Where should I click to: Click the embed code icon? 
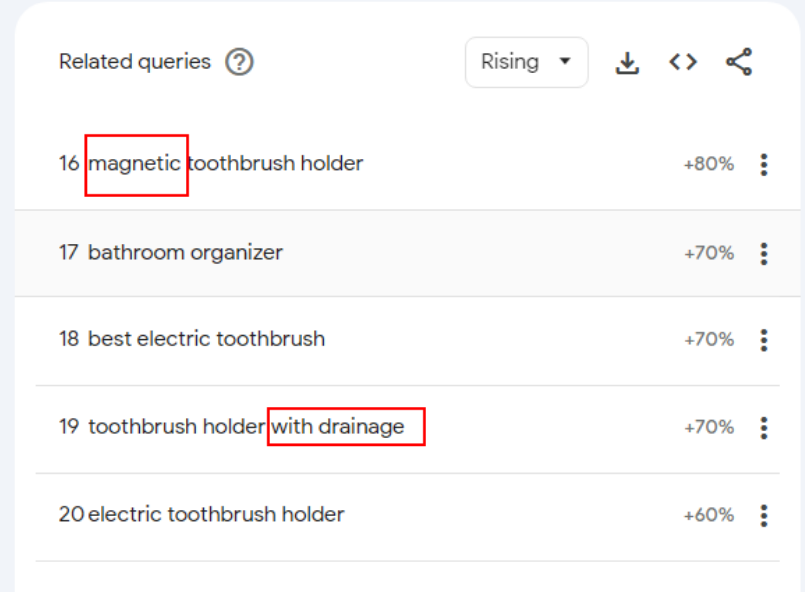[683, 63]
